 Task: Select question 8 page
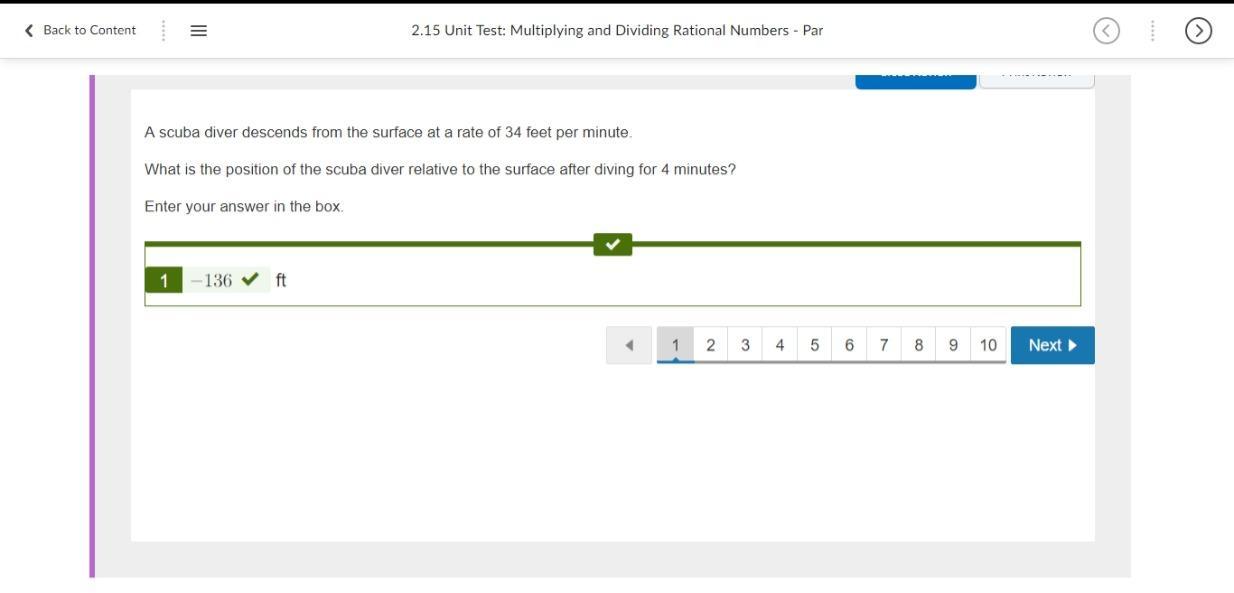918,345
